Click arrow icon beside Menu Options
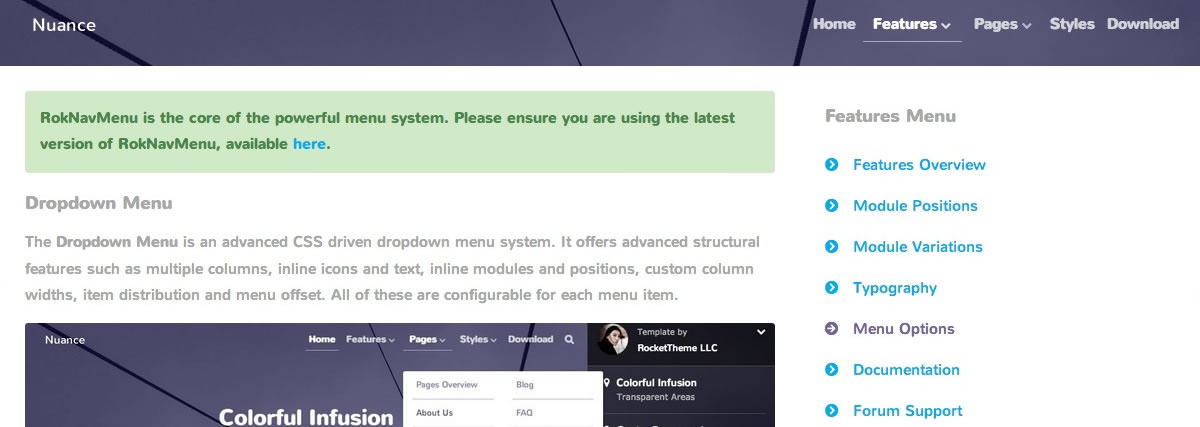This screenshot has width=1200, height=427. [831, 329]
